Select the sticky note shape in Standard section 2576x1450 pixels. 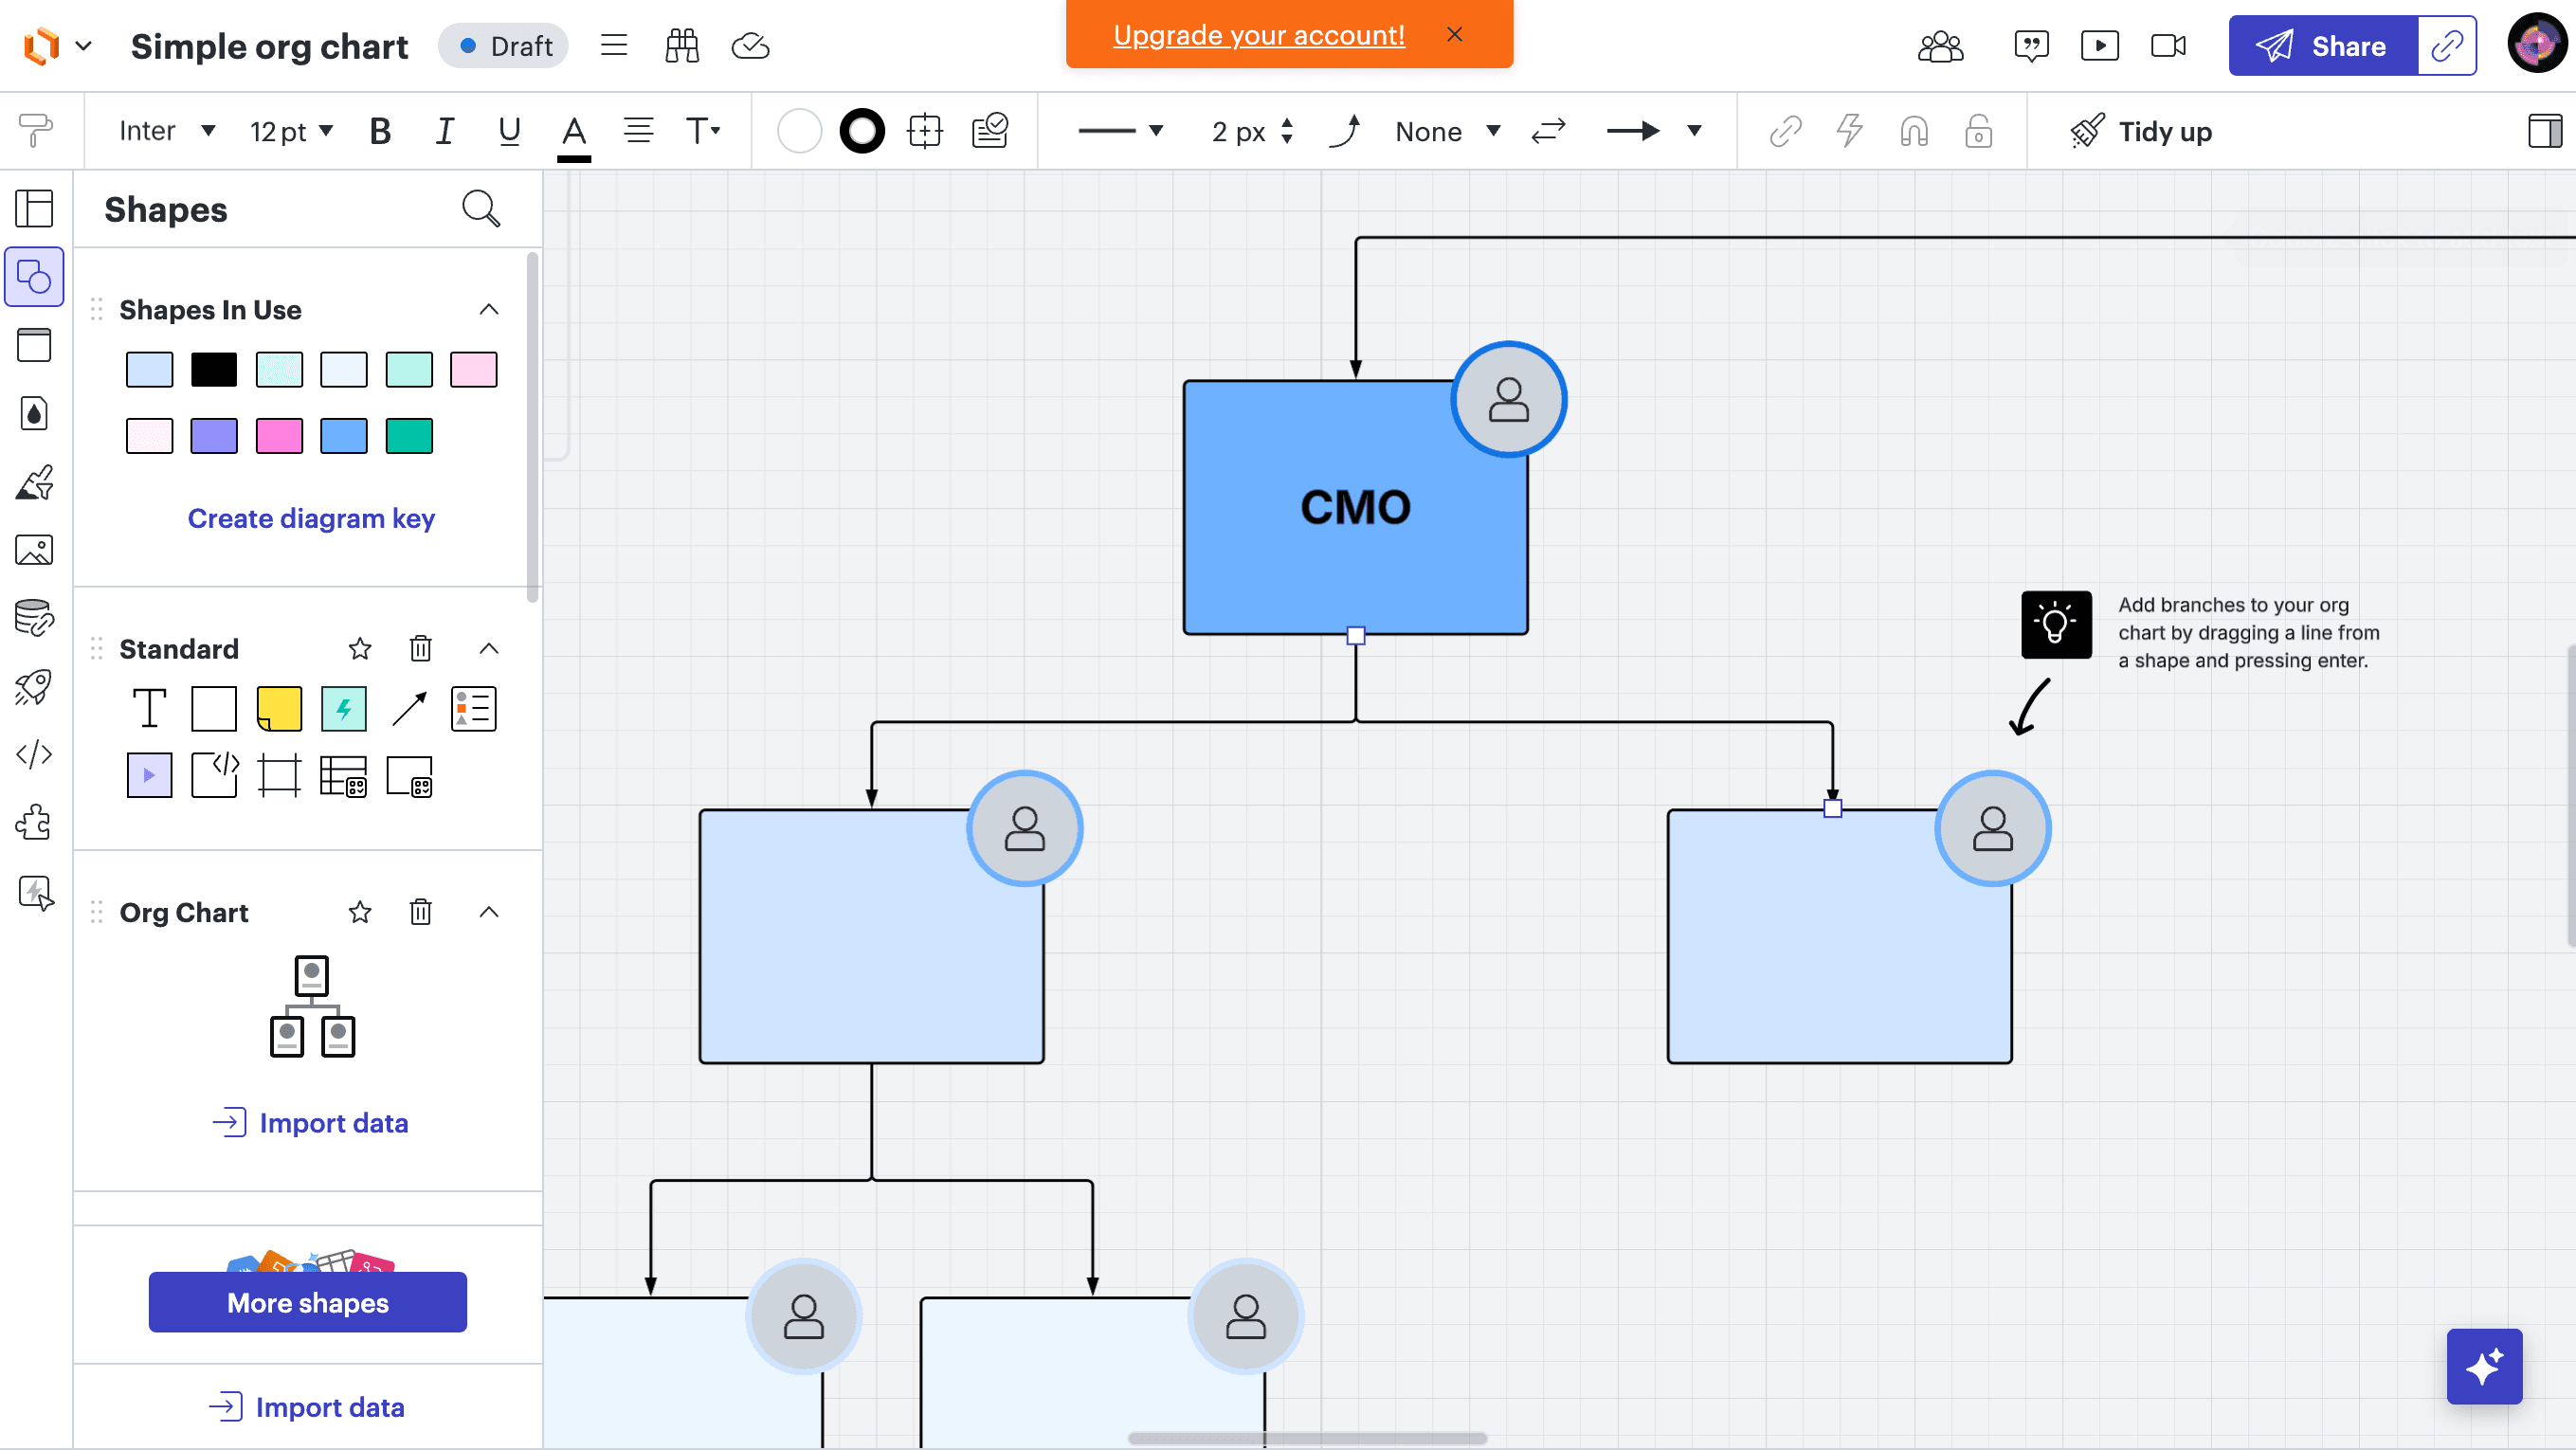[x=279, y=708]
